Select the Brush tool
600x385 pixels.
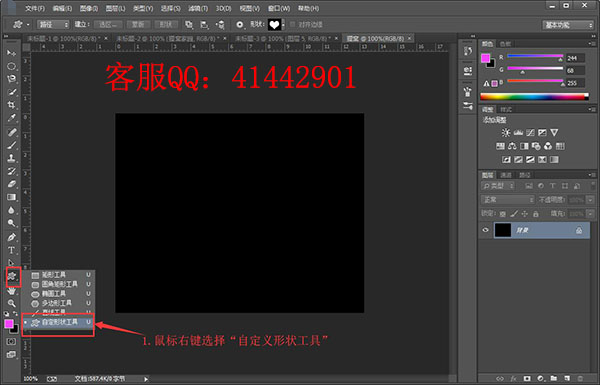point(11,145)
